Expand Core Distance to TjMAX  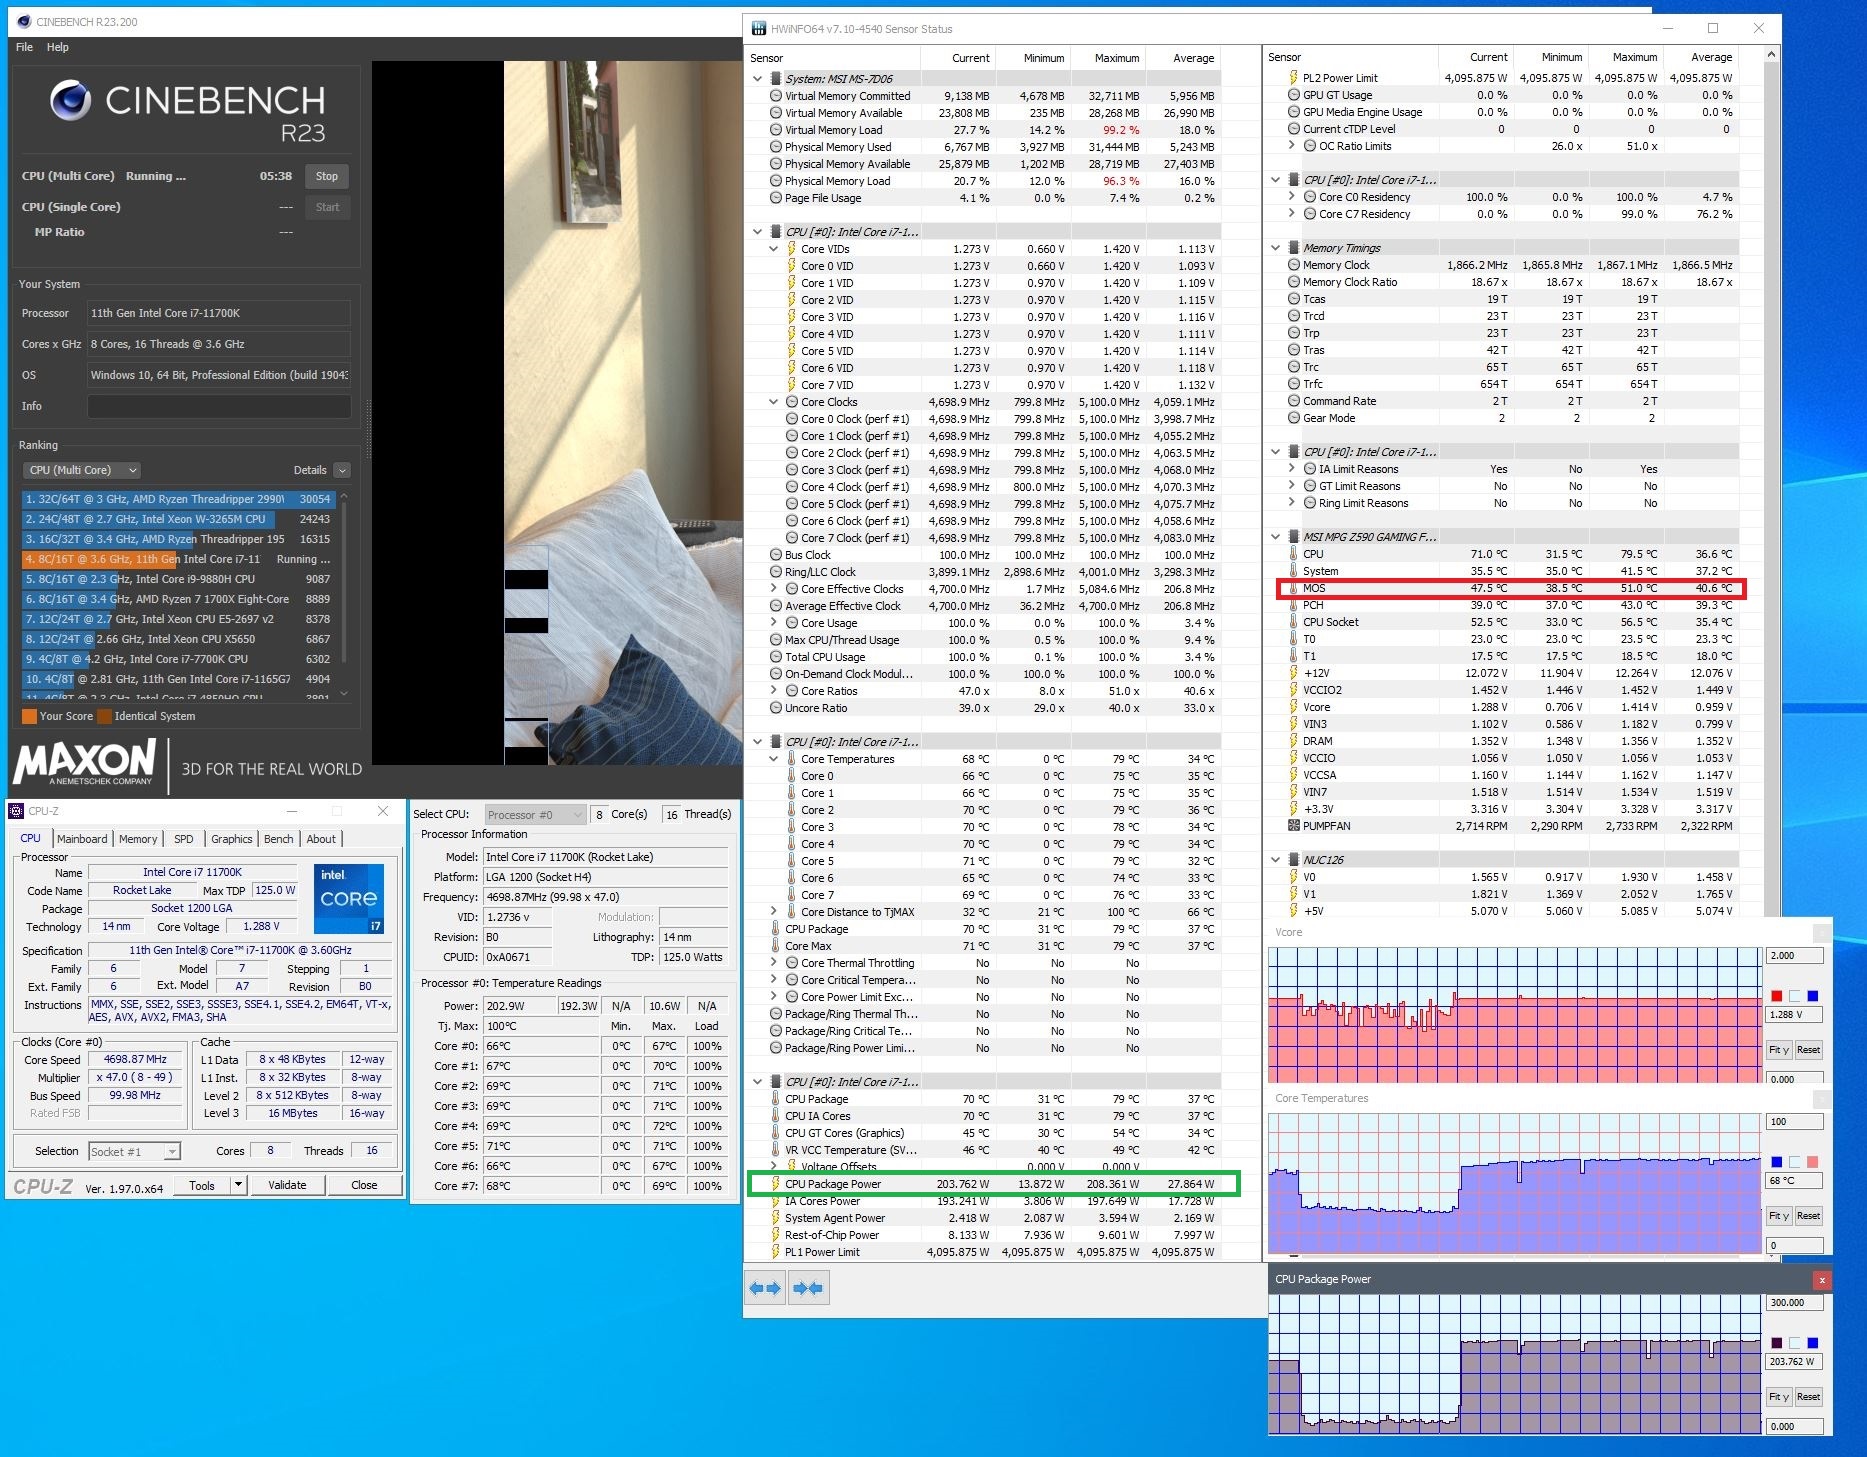pos(773,912)
